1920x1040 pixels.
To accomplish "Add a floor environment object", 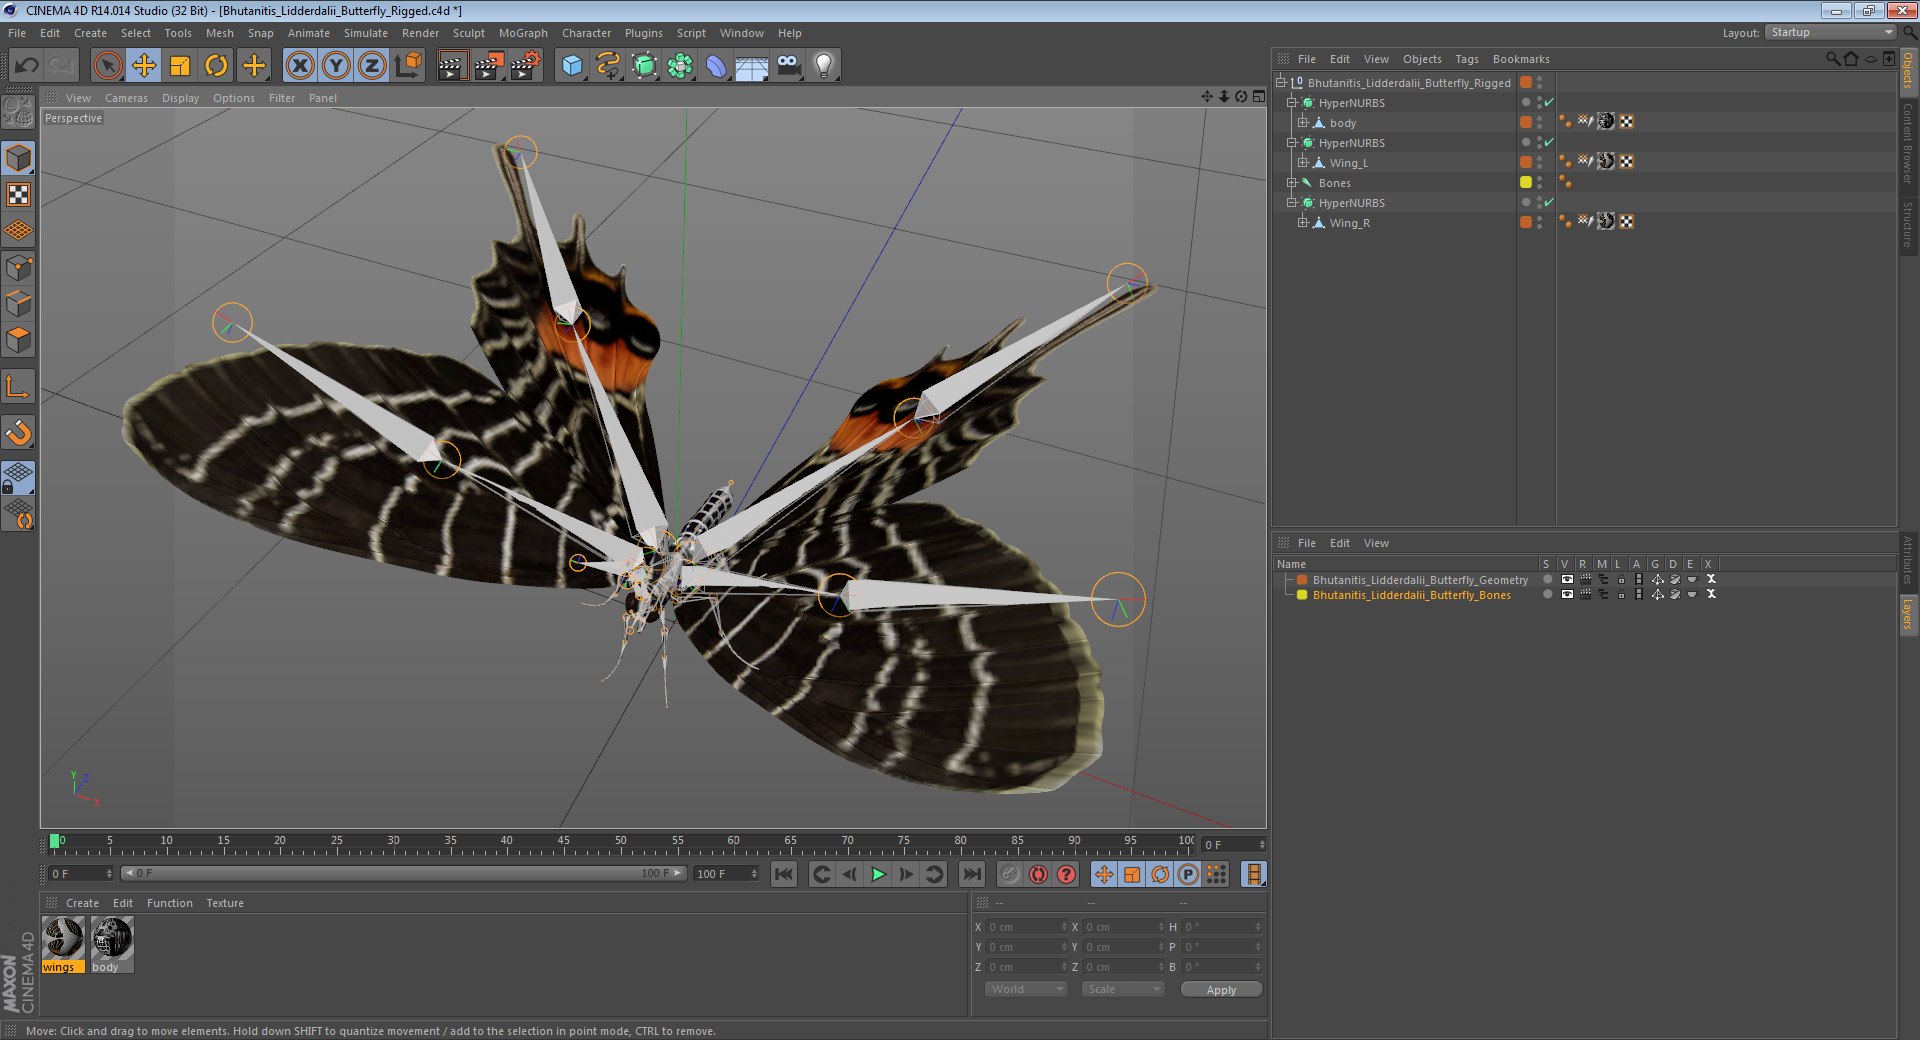I will (x=752, y=66).
